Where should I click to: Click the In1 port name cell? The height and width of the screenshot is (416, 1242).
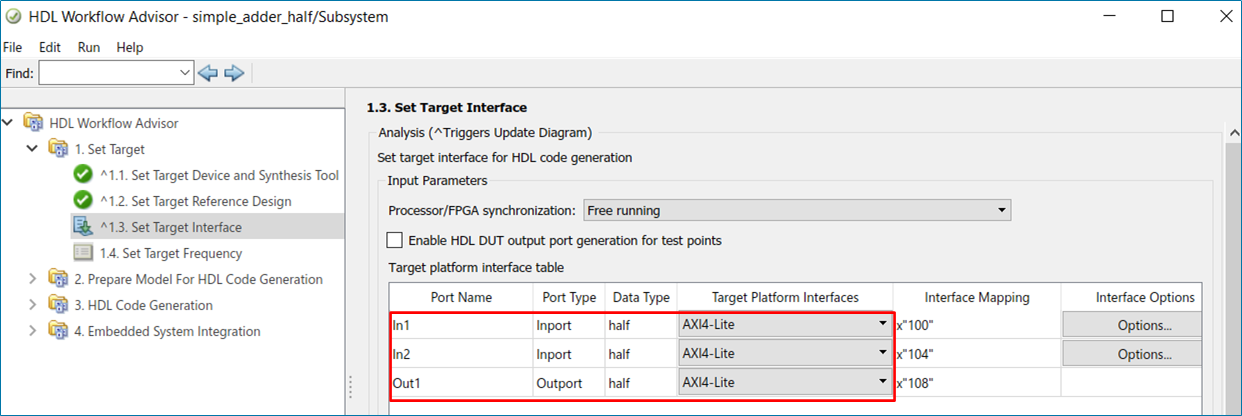click(461, 325)
